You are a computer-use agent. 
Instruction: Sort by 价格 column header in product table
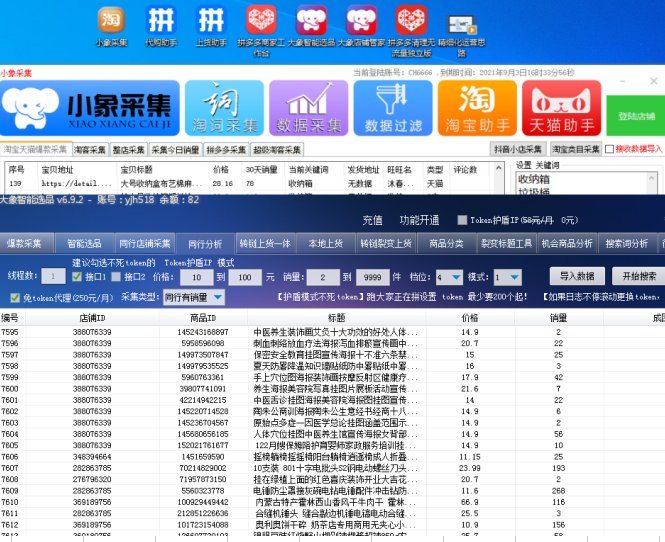[x=470, y=318]
